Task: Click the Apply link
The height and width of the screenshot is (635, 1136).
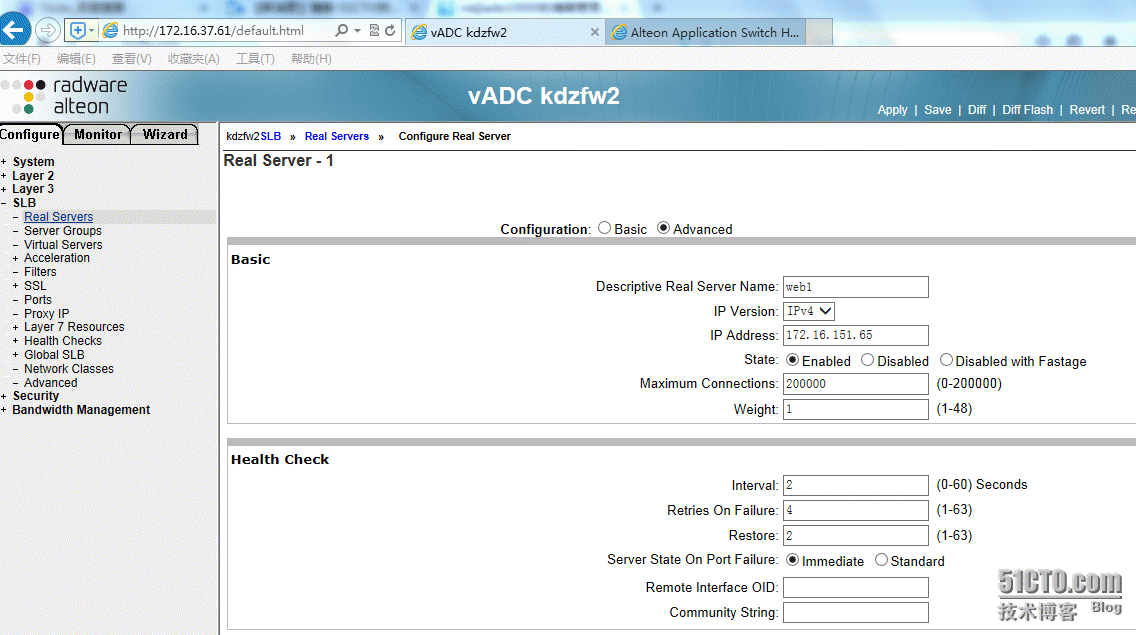Action: (892, 109)
